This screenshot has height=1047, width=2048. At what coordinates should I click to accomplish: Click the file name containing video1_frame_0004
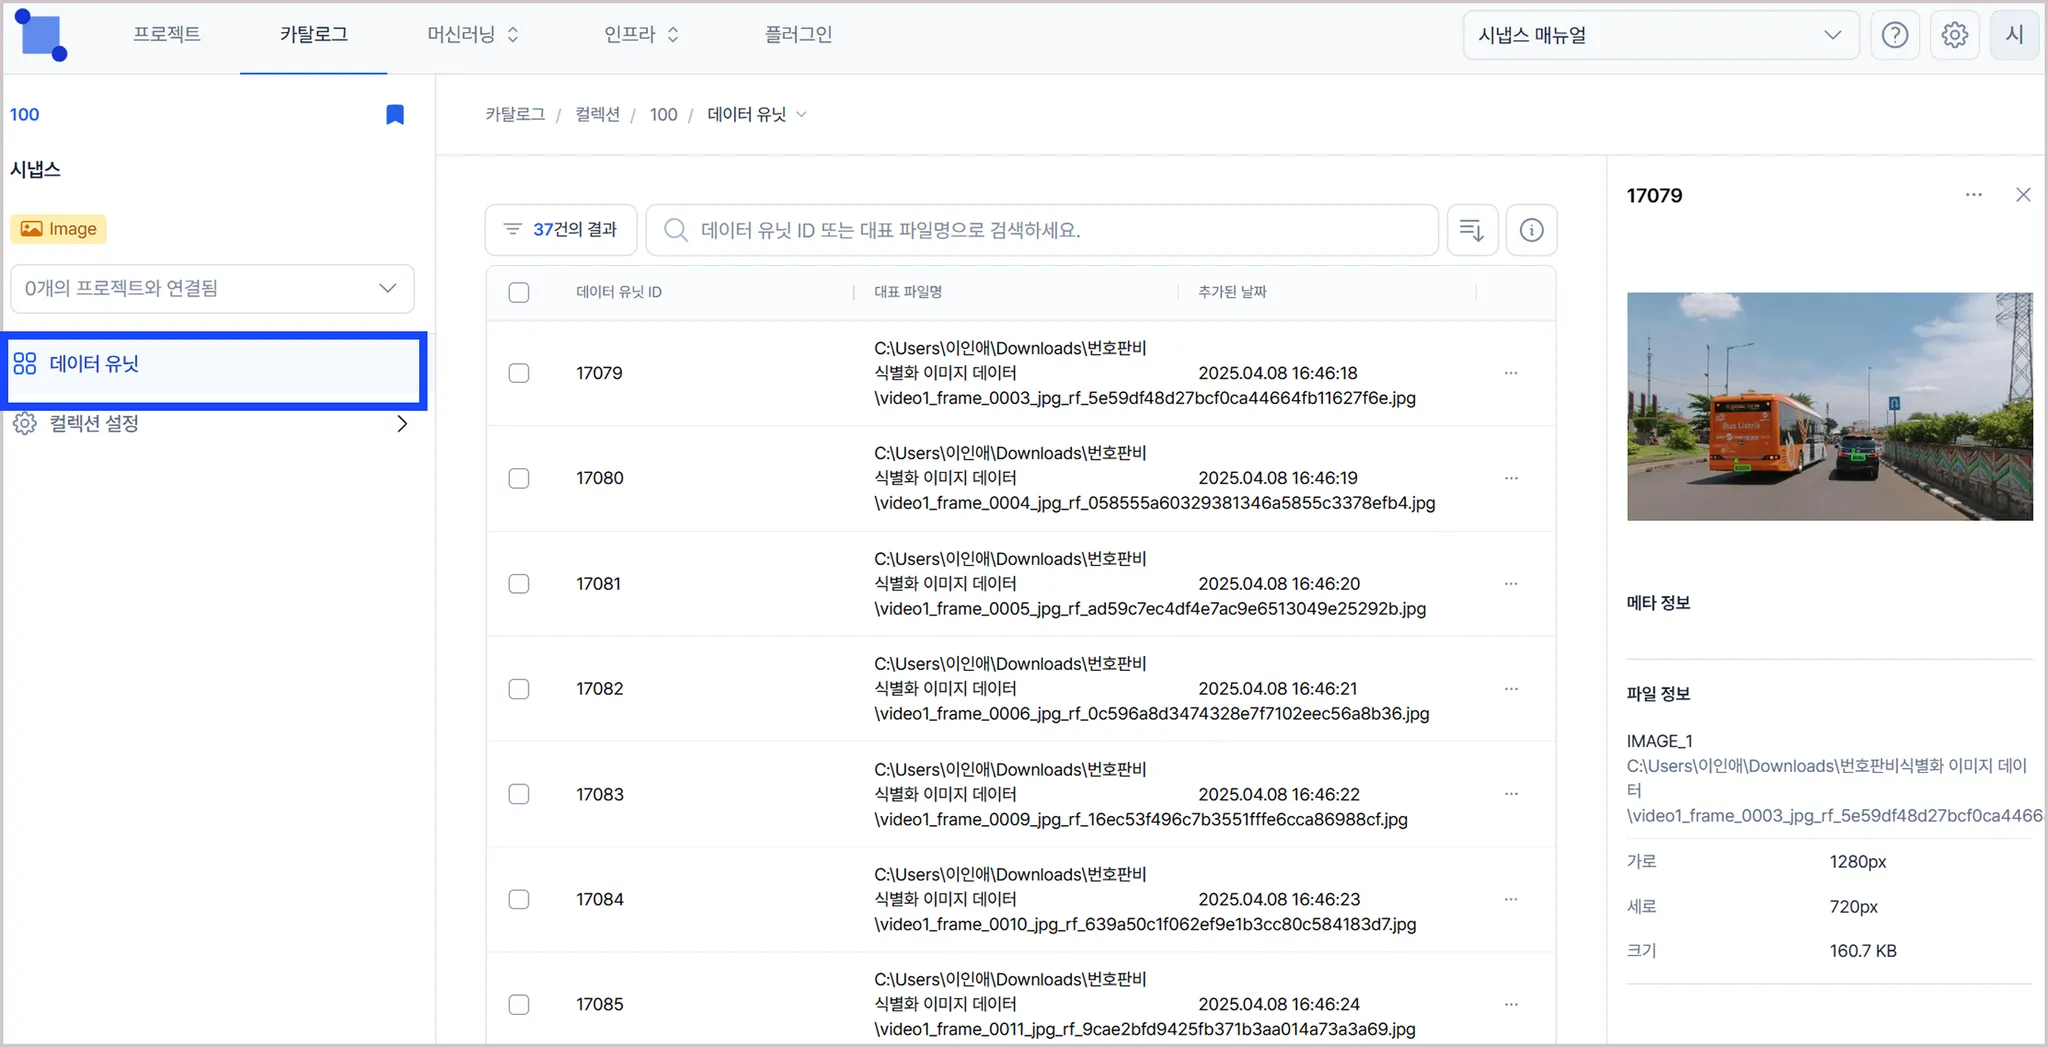tap(1155, 478)
